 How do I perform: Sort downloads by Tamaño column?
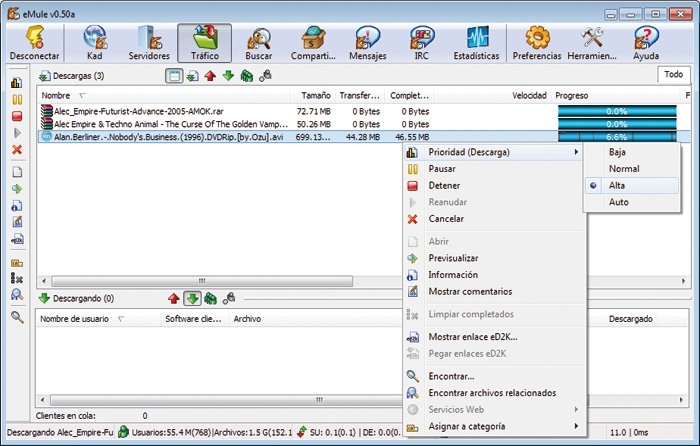(312, 96)
